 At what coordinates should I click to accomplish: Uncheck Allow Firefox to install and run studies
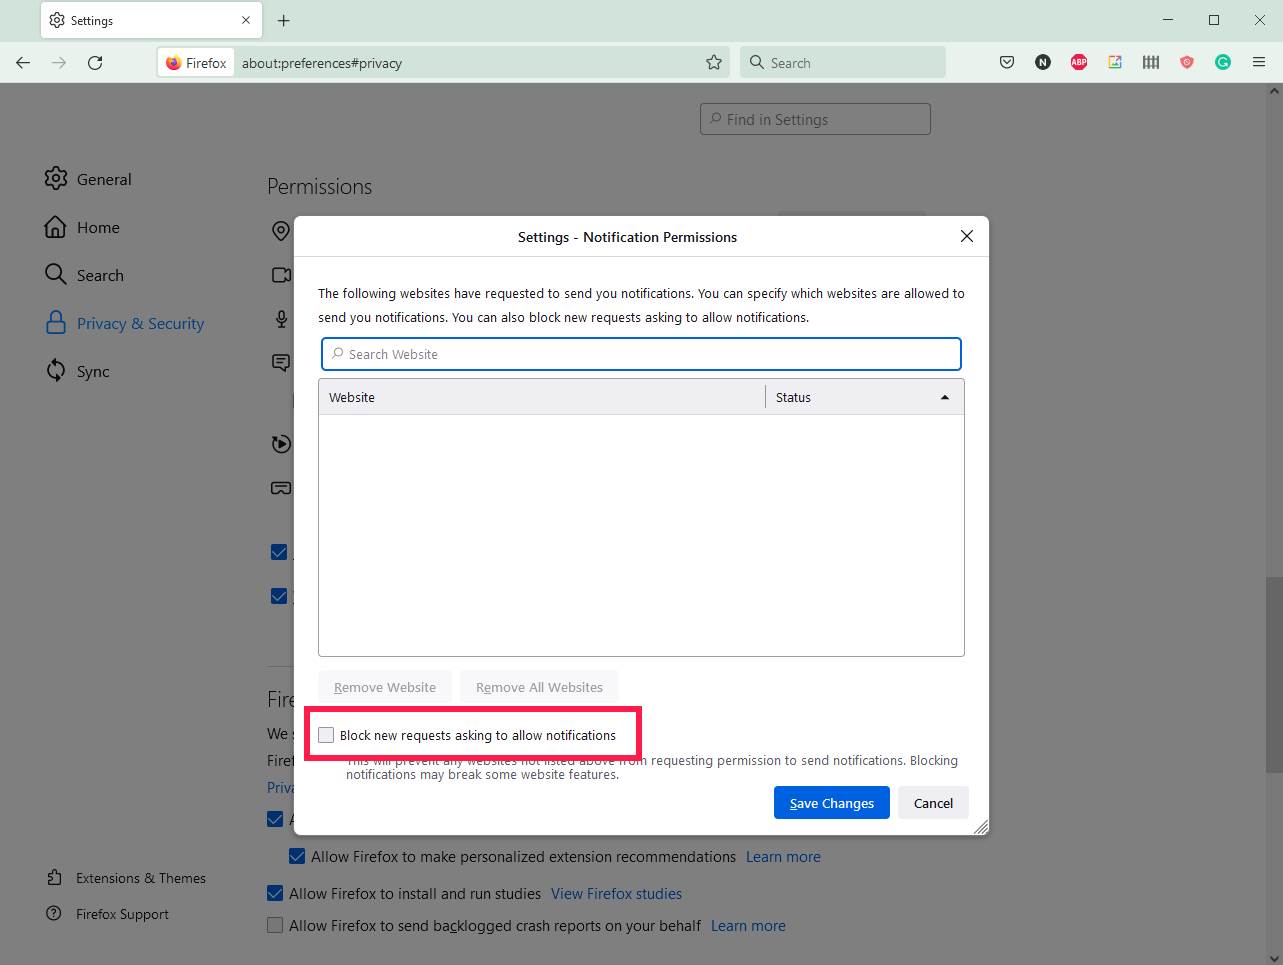[275, 893]
